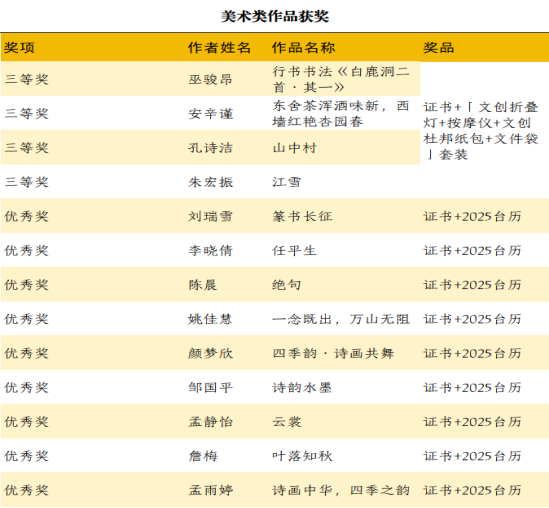Click the work 一念既出,万山无阻
The image size is (549, 508).
[341, 319]
